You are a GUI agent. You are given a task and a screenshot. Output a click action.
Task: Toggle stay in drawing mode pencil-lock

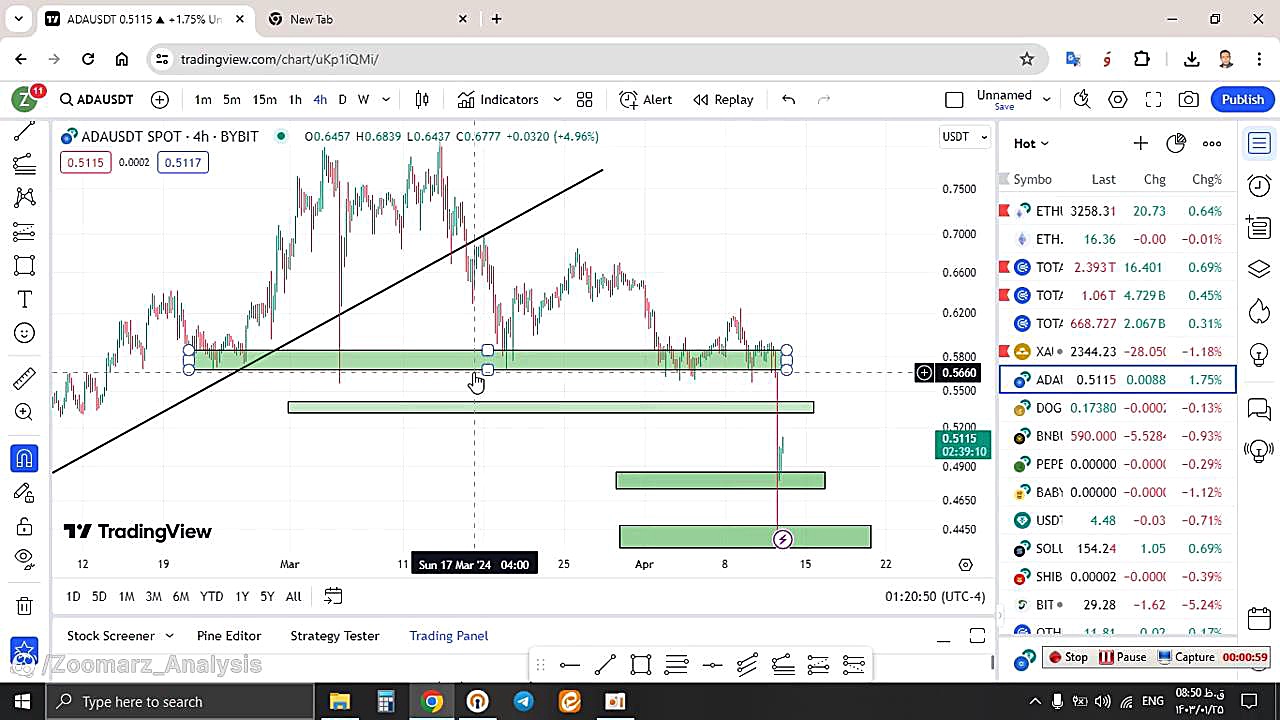click(25, 492)
